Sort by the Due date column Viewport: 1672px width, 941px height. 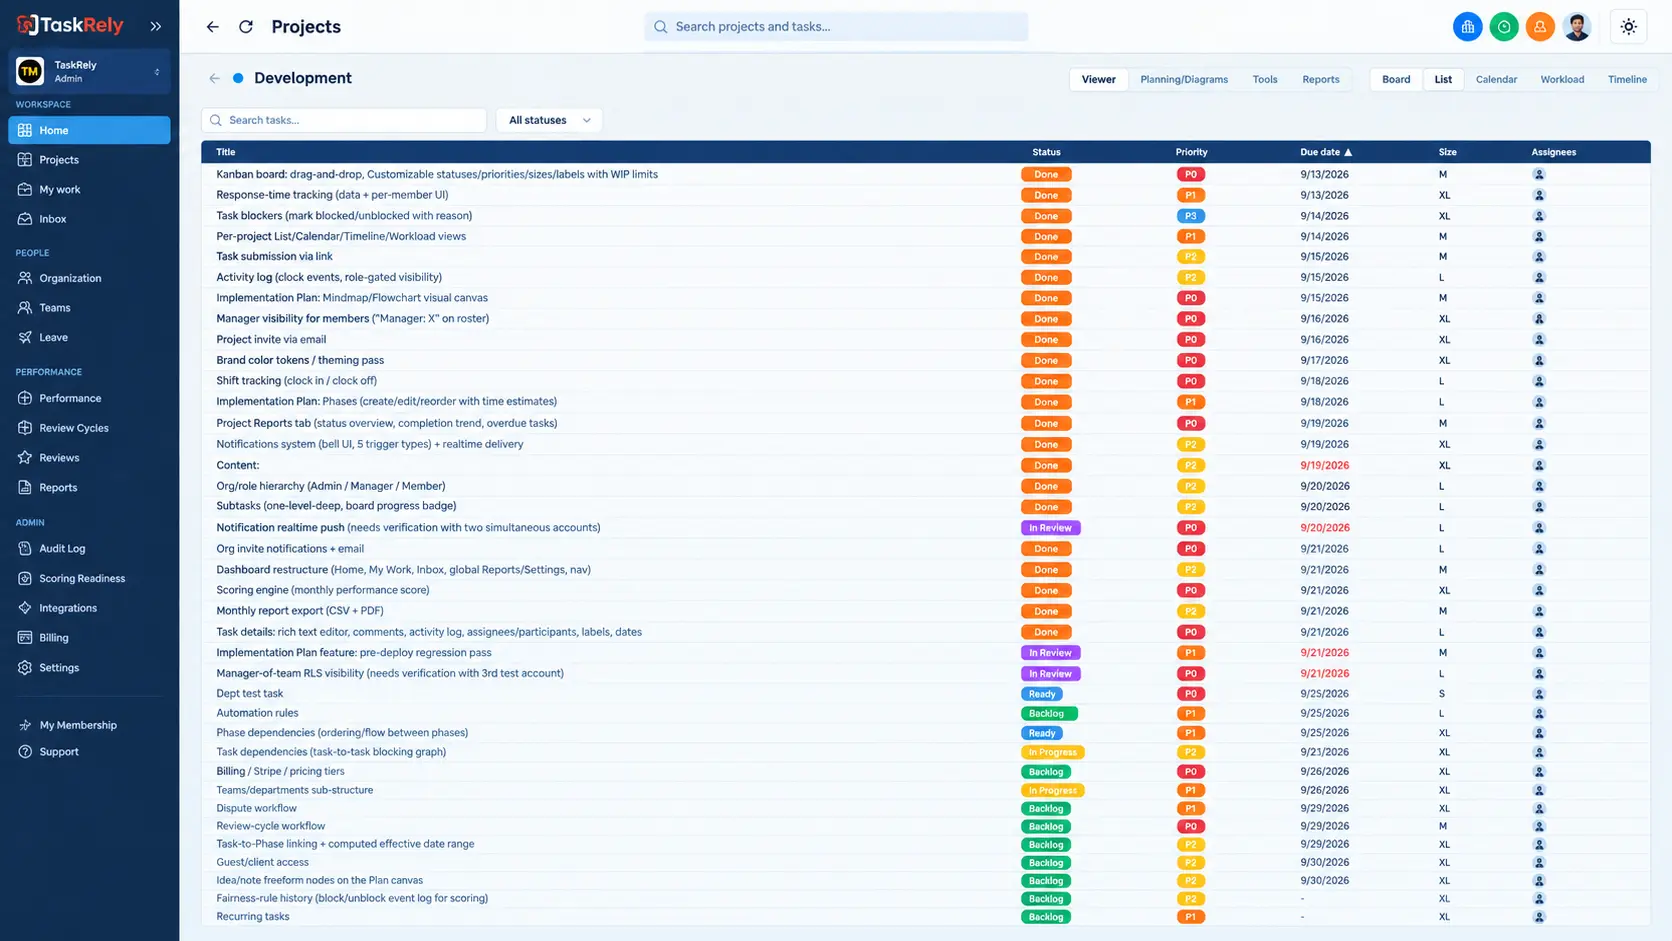point(1326,152)
